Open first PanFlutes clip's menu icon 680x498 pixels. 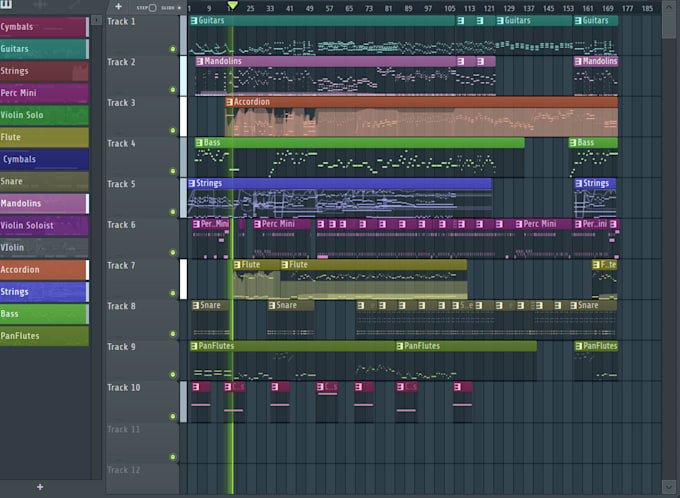coord(194,346)
